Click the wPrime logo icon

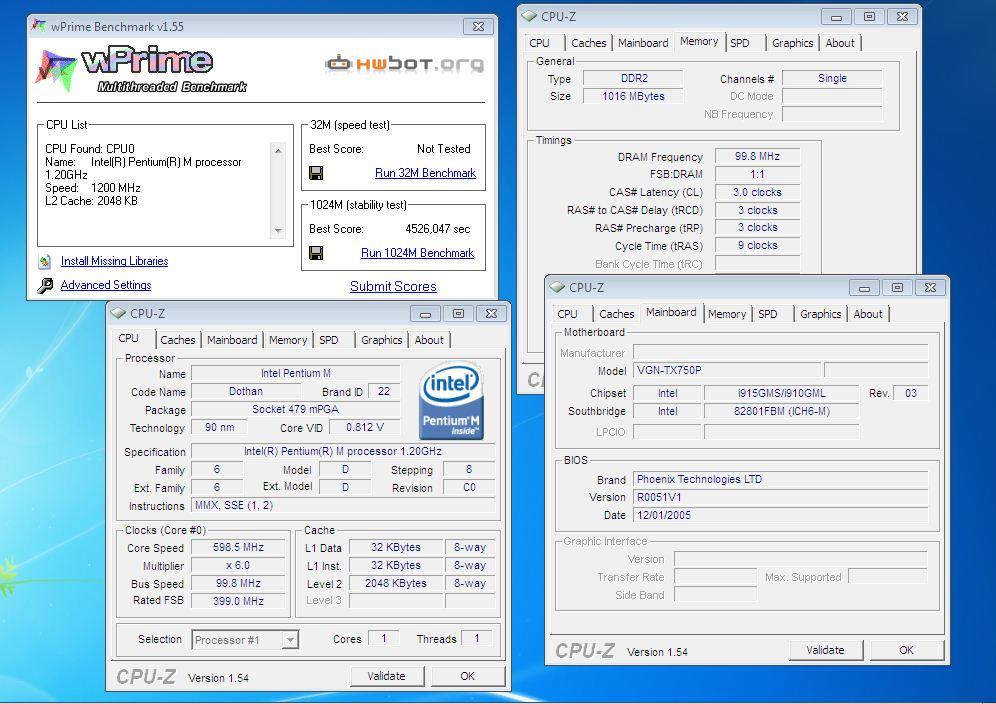56,70
